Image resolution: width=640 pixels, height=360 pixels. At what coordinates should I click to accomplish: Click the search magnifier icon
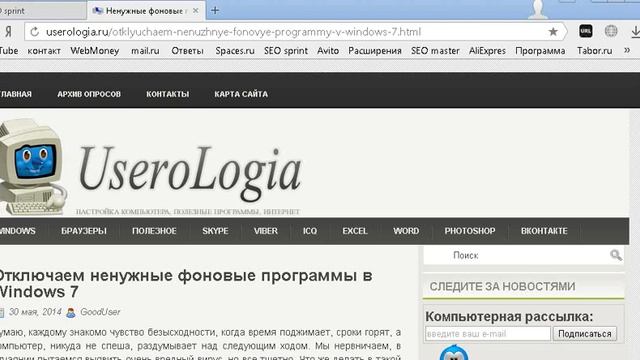(616, 255)
